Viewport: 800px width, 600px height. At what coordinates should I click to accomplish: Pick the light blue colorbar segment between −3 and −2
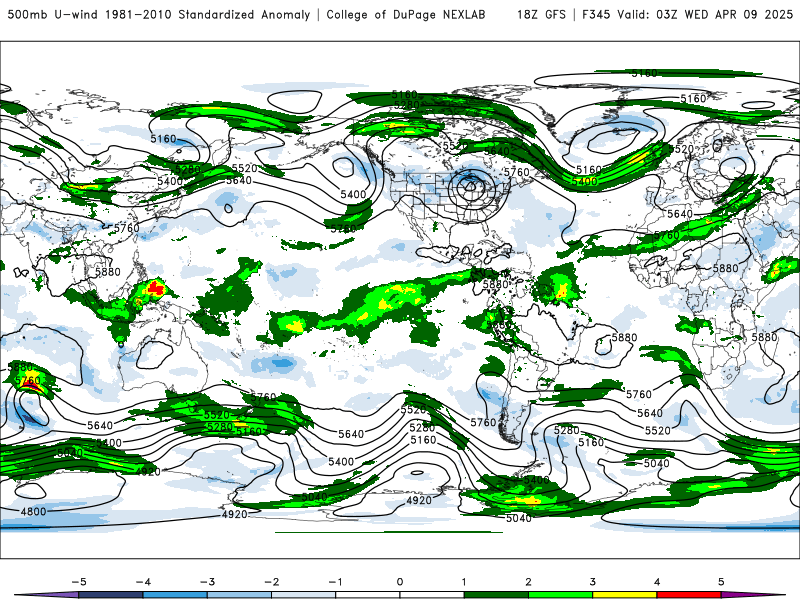[x=239, y=595]
